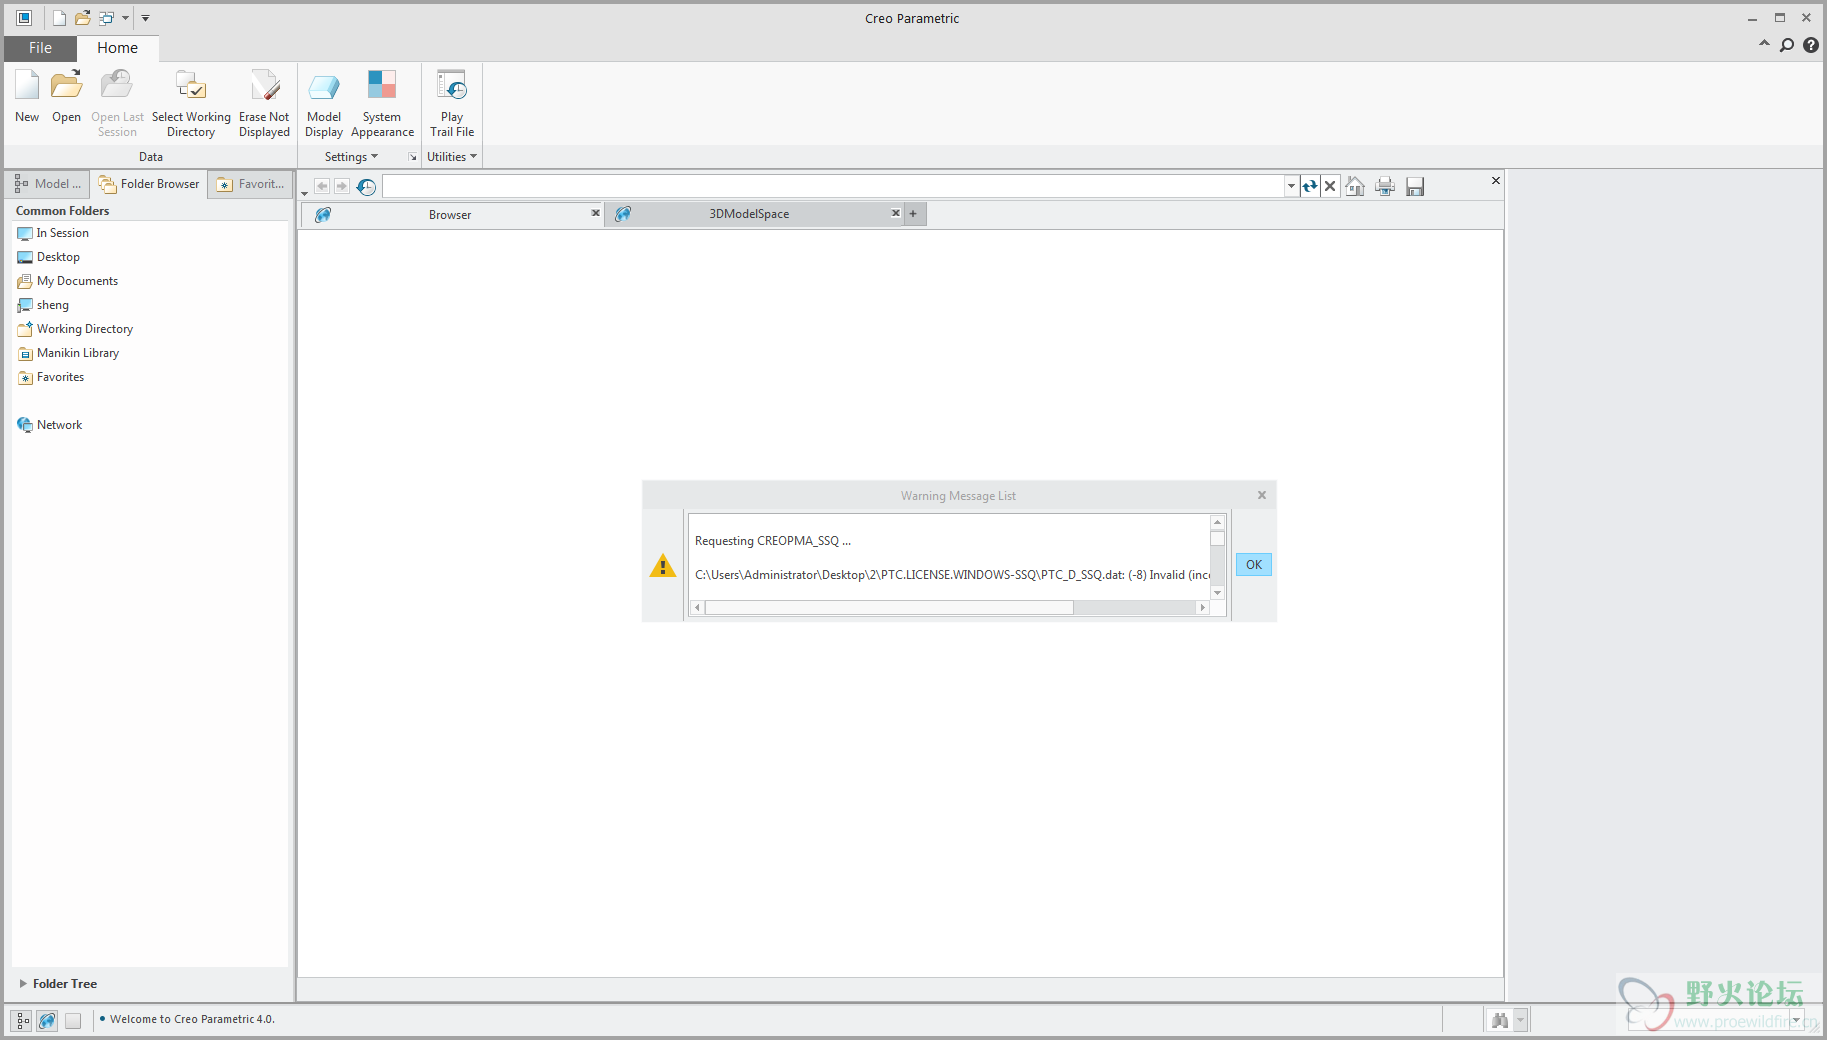Click OK in Warning Message List
The image size is (1827, 1040).
(x=1254, y=565)
